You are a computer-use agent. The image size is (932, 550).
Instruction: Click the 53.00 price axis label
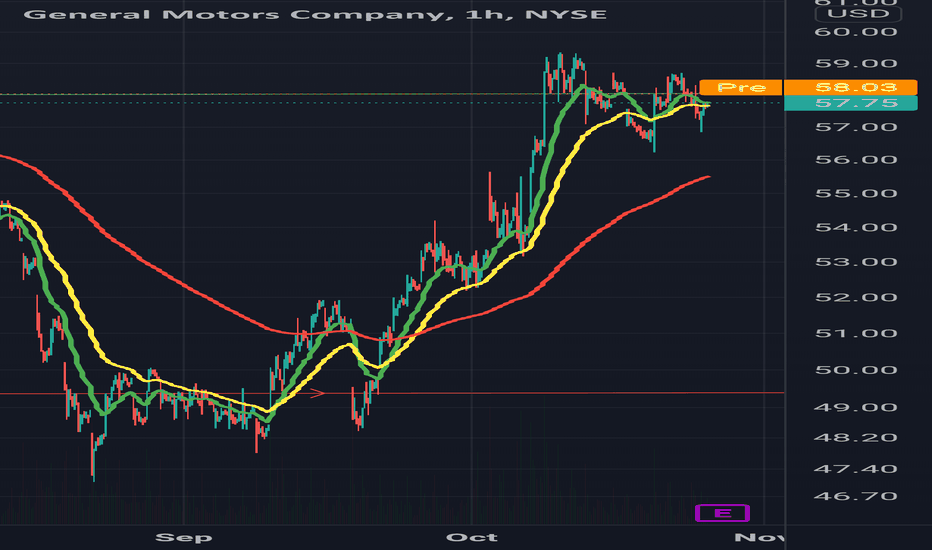[856, 262]
